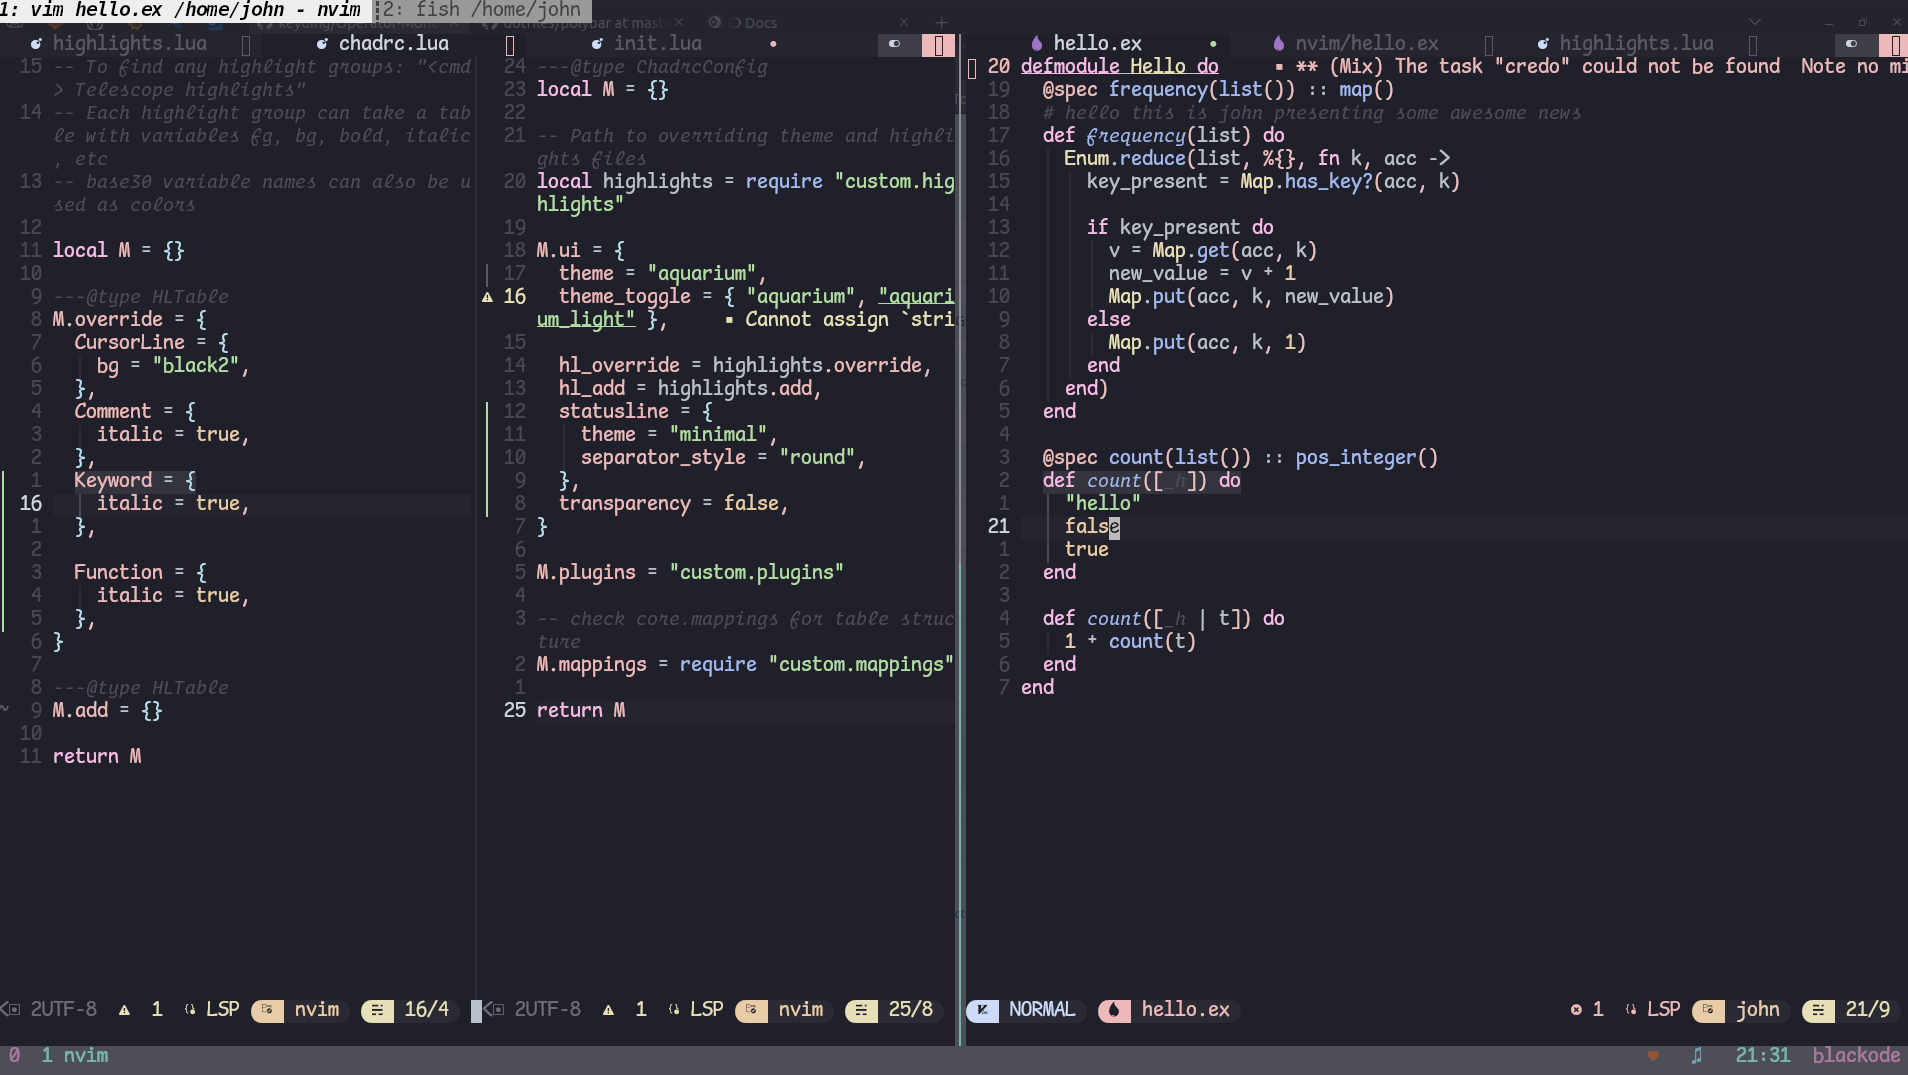This screenshot has height=1075, width=1908.
Task: Click the LSP gear indicator in right statusline
Action: point(1631,1010)
